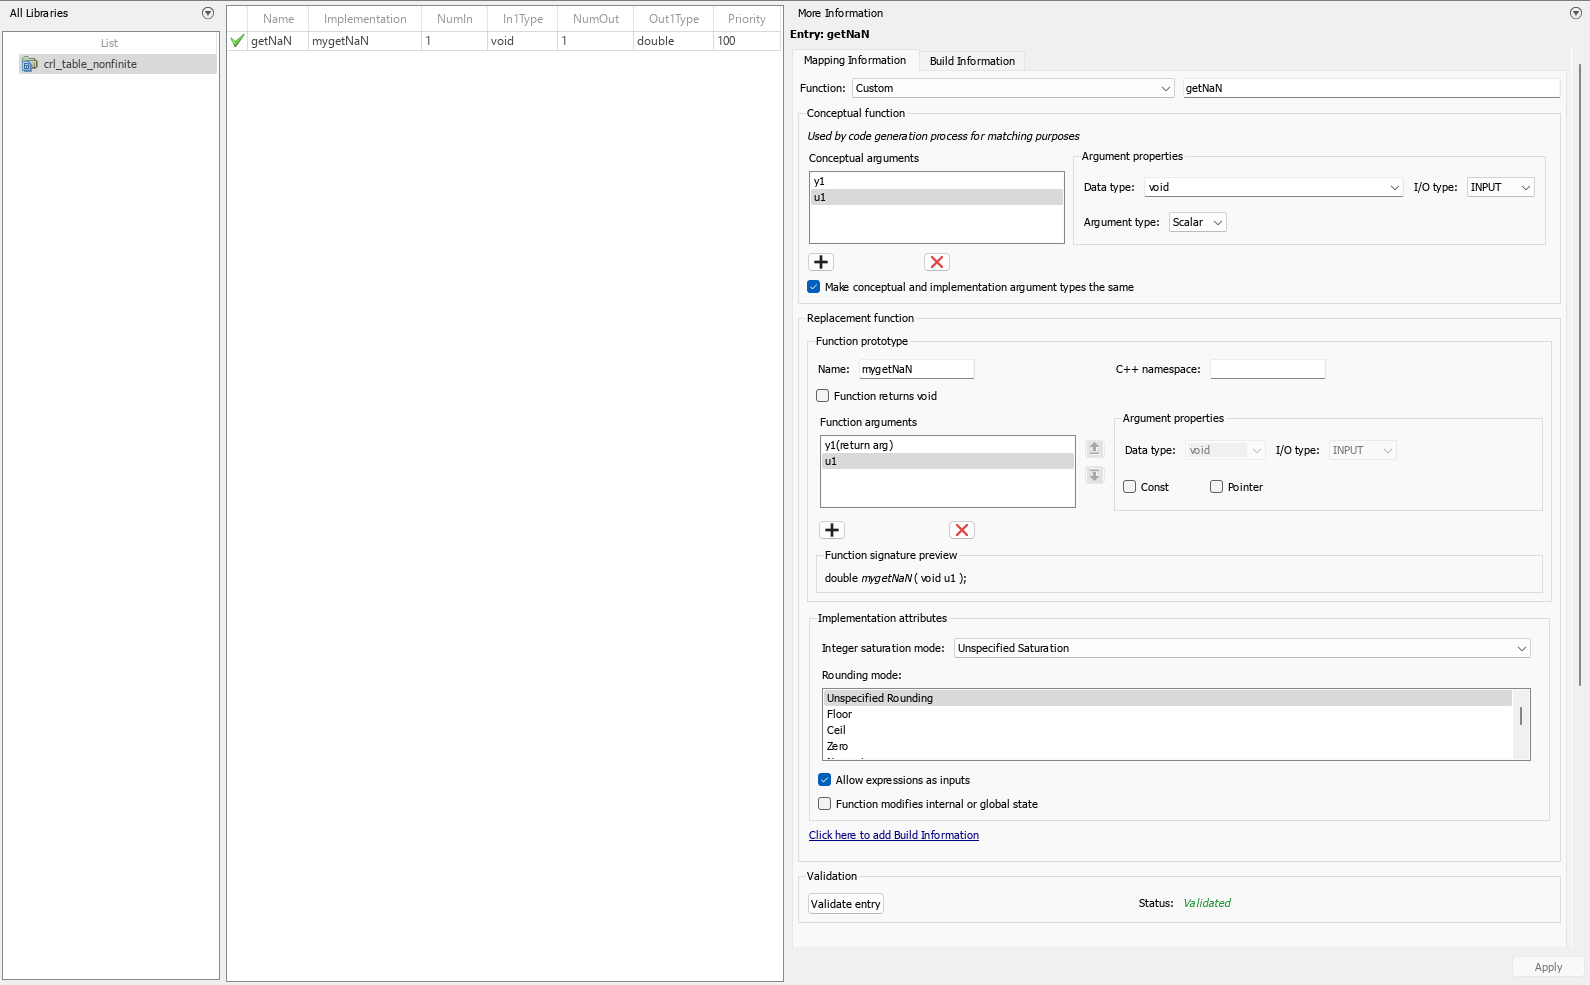
Task: Open the Function dropdown set to Custom
Action: pyautogui.click(x=1013, y=88)
